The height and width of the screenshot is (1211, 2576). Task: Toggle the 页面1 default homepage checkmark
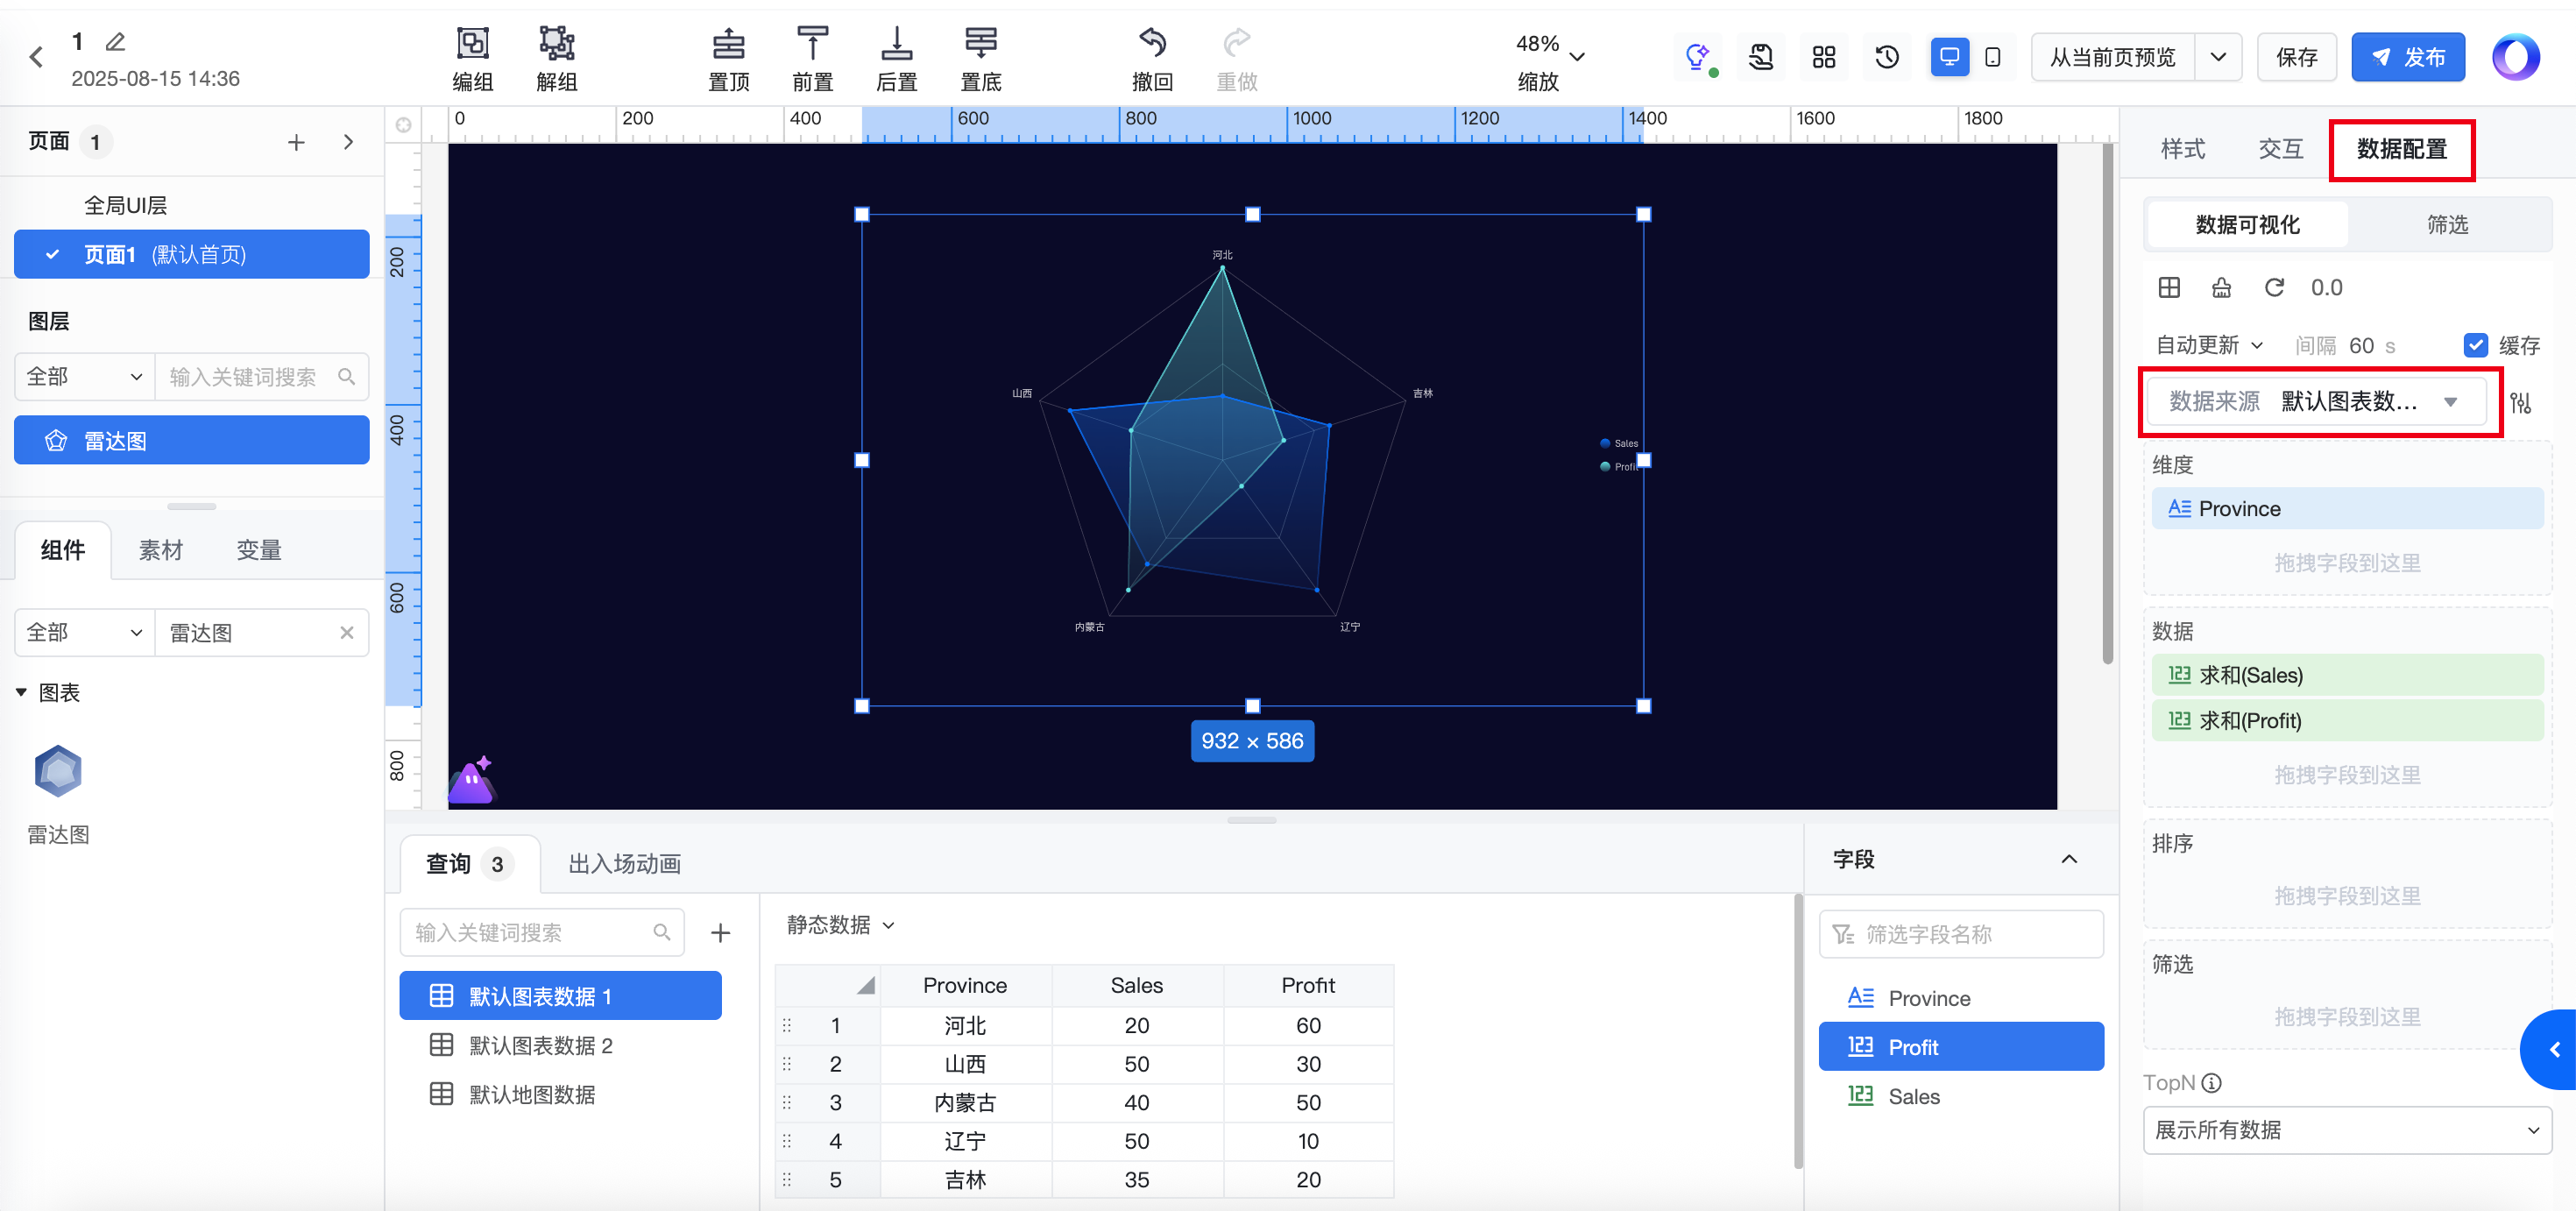[53, 254]
